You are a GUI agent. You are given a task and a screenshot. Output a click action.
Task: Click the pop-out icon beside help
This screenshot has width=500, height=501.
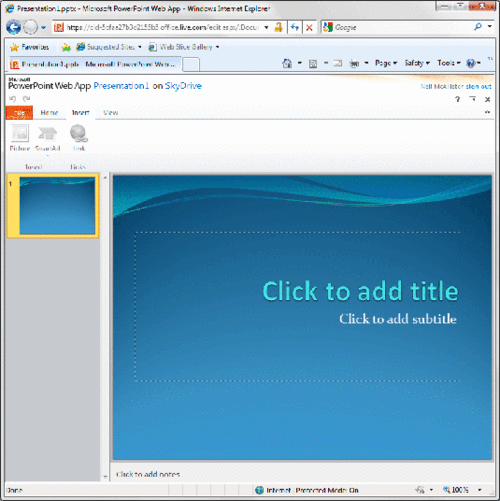point(473,99)
